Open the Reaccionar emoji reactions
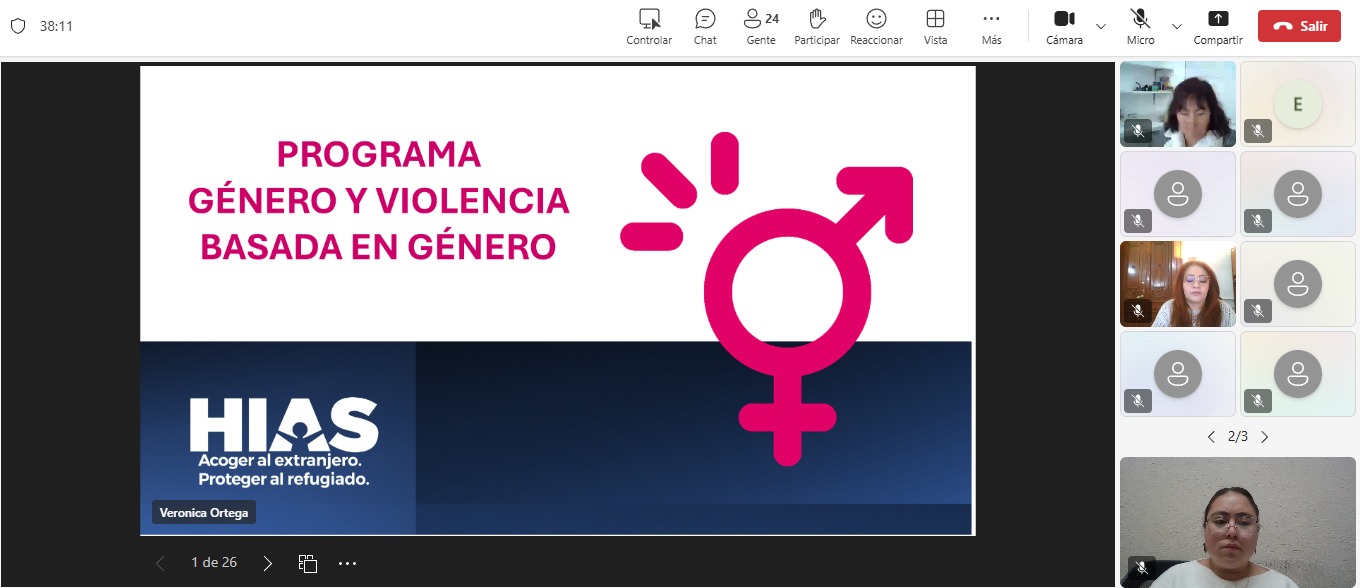 click(876, 20)
